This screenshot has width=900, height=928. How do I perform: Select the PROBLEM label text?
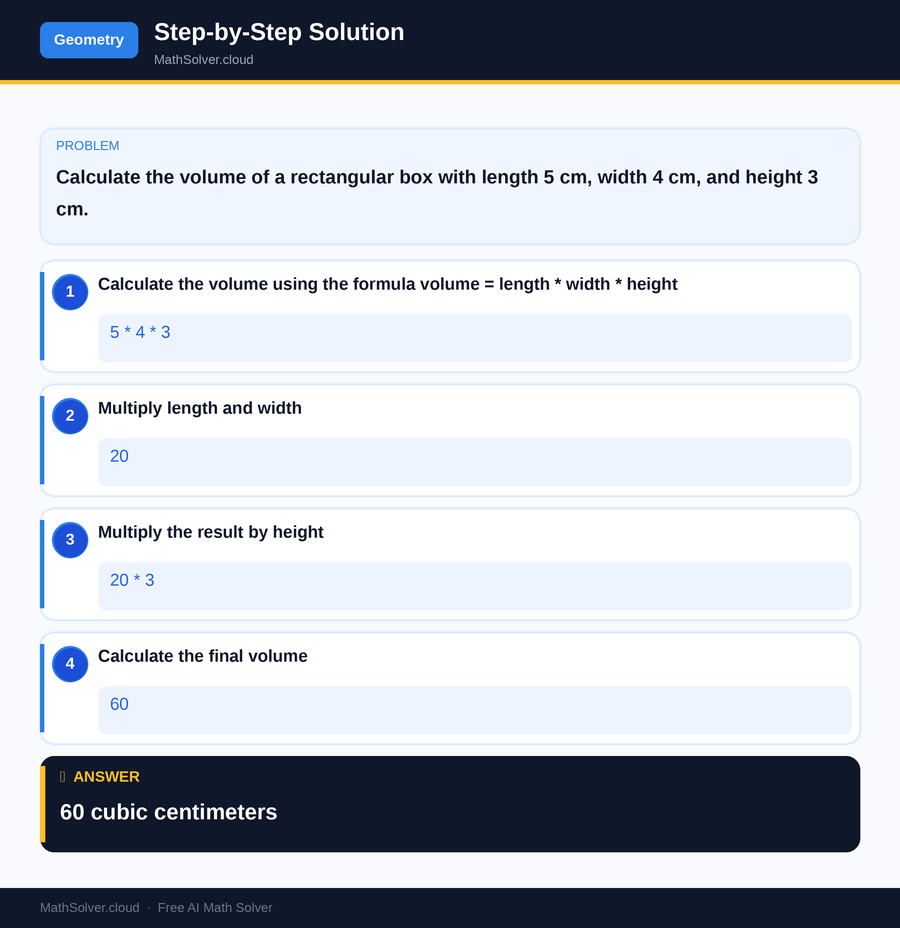click(87, 146)
